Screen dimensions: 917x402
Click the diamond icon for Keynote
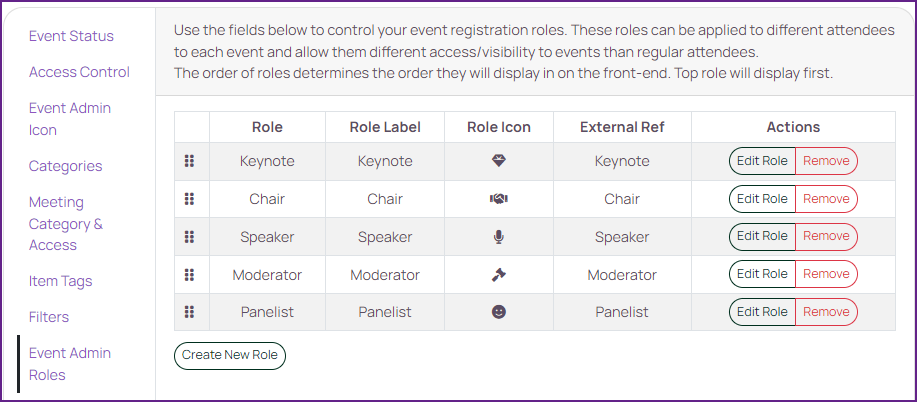point(498,161)
